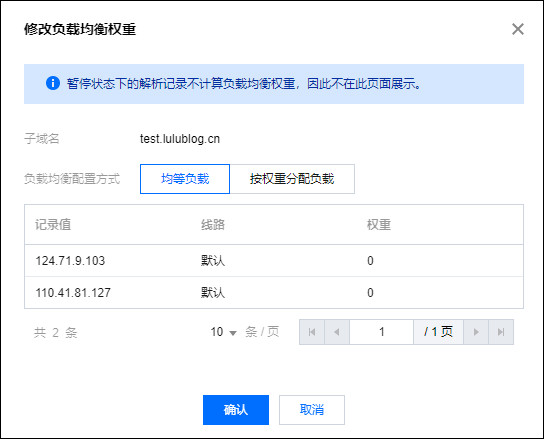Click the 线路 column header
The height and width of the screenshot is (439, 544).
(x=213, y=225)
